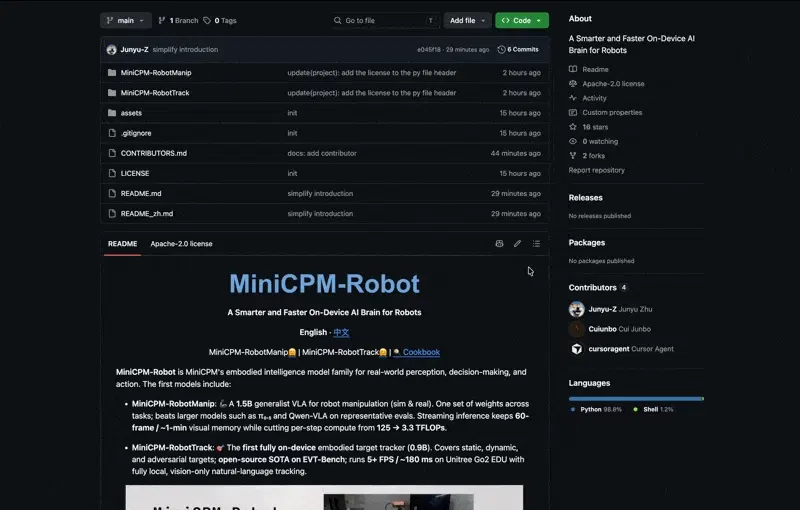Switch to the Apache-2.0 license tab
800x510 pixels.
(x=181, y=244)
